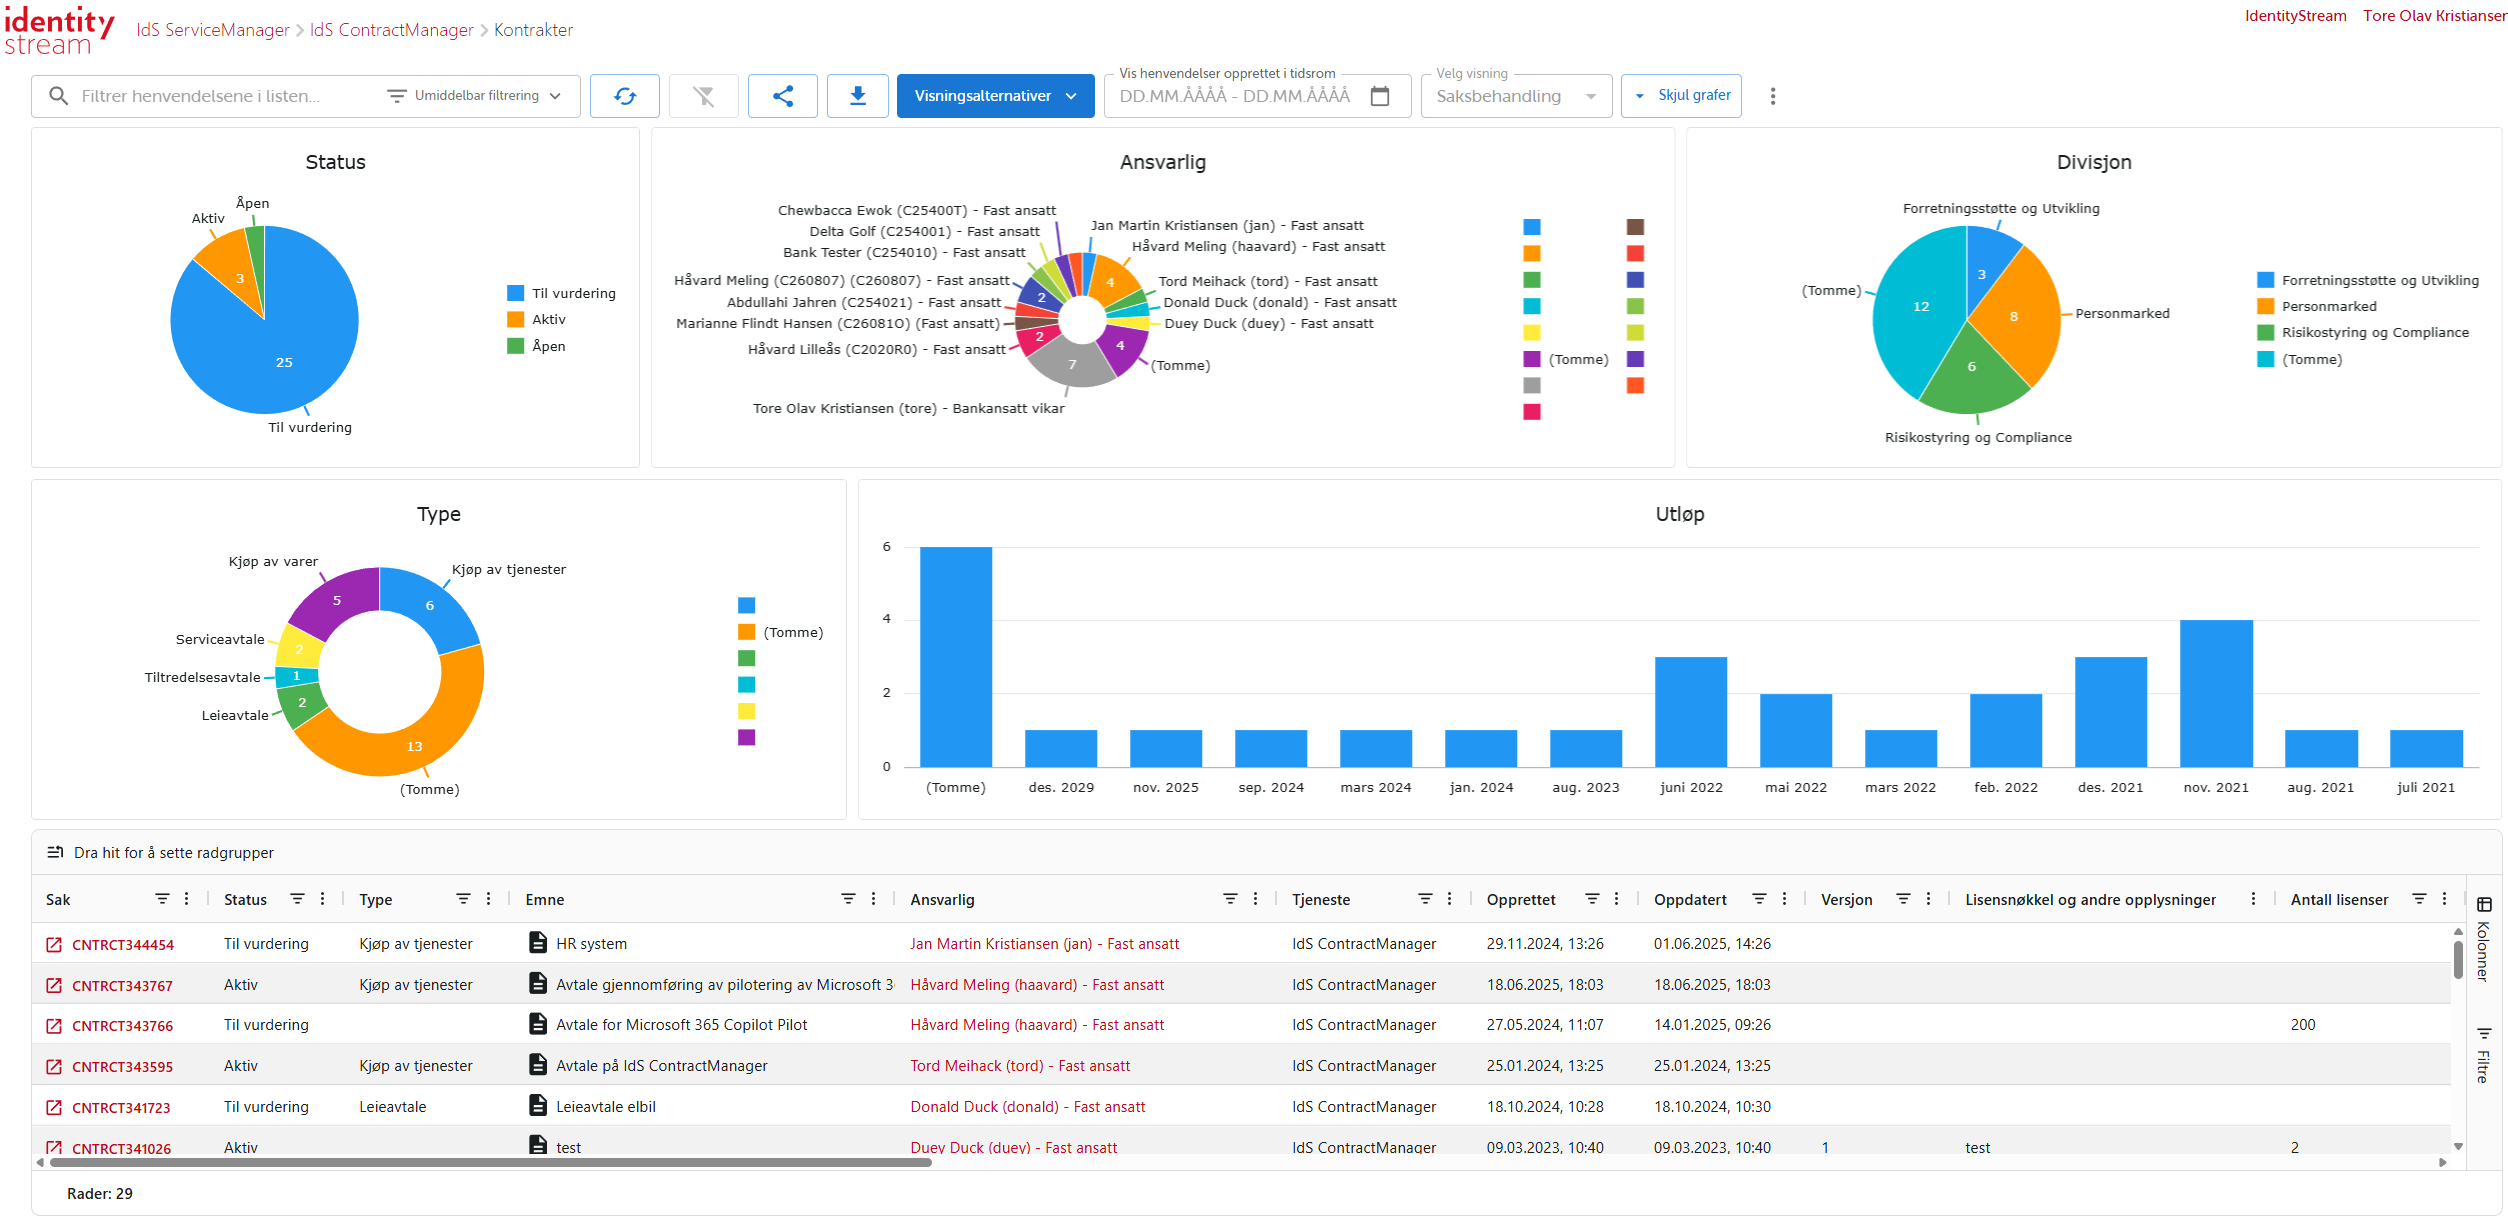
Task: Expand the Umiddelbar filtrering dropdown
Action: coord(476,96)
